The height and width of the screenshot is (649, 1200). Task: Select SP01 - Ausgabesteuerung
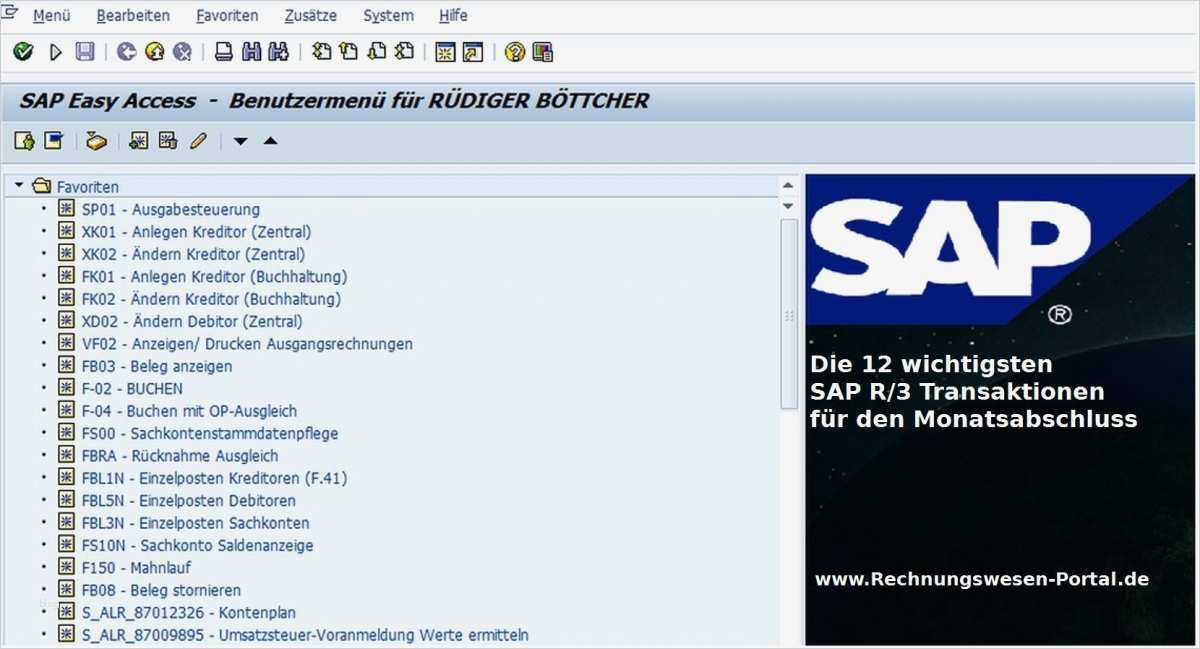pos(171,209)
